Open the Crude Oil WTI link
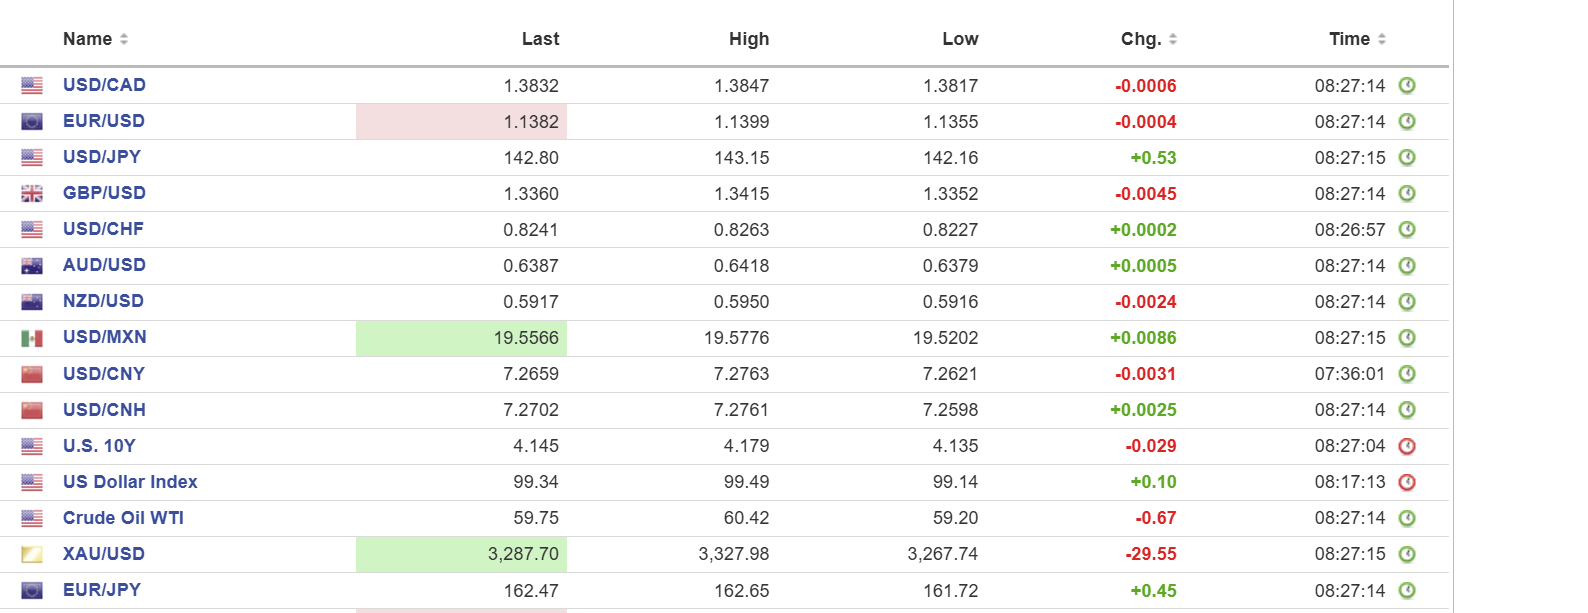1588x613 pixels. [123, 518]
